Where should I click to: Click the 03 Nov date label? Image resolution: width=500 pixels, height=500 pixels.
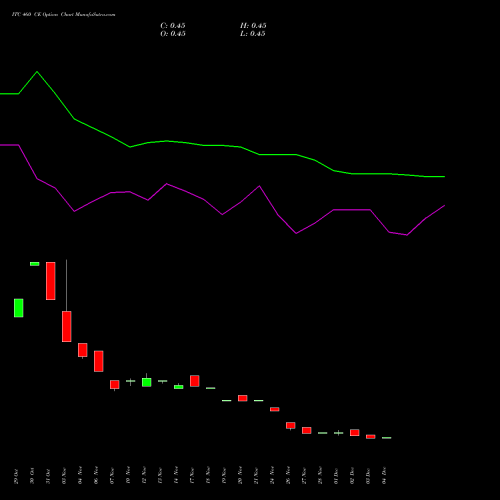64,476
